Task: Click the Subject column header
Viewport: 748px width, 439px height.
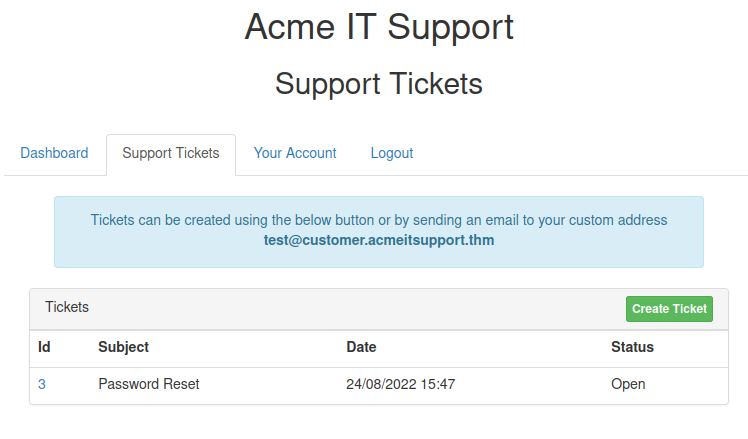Action: click(123, 347)
